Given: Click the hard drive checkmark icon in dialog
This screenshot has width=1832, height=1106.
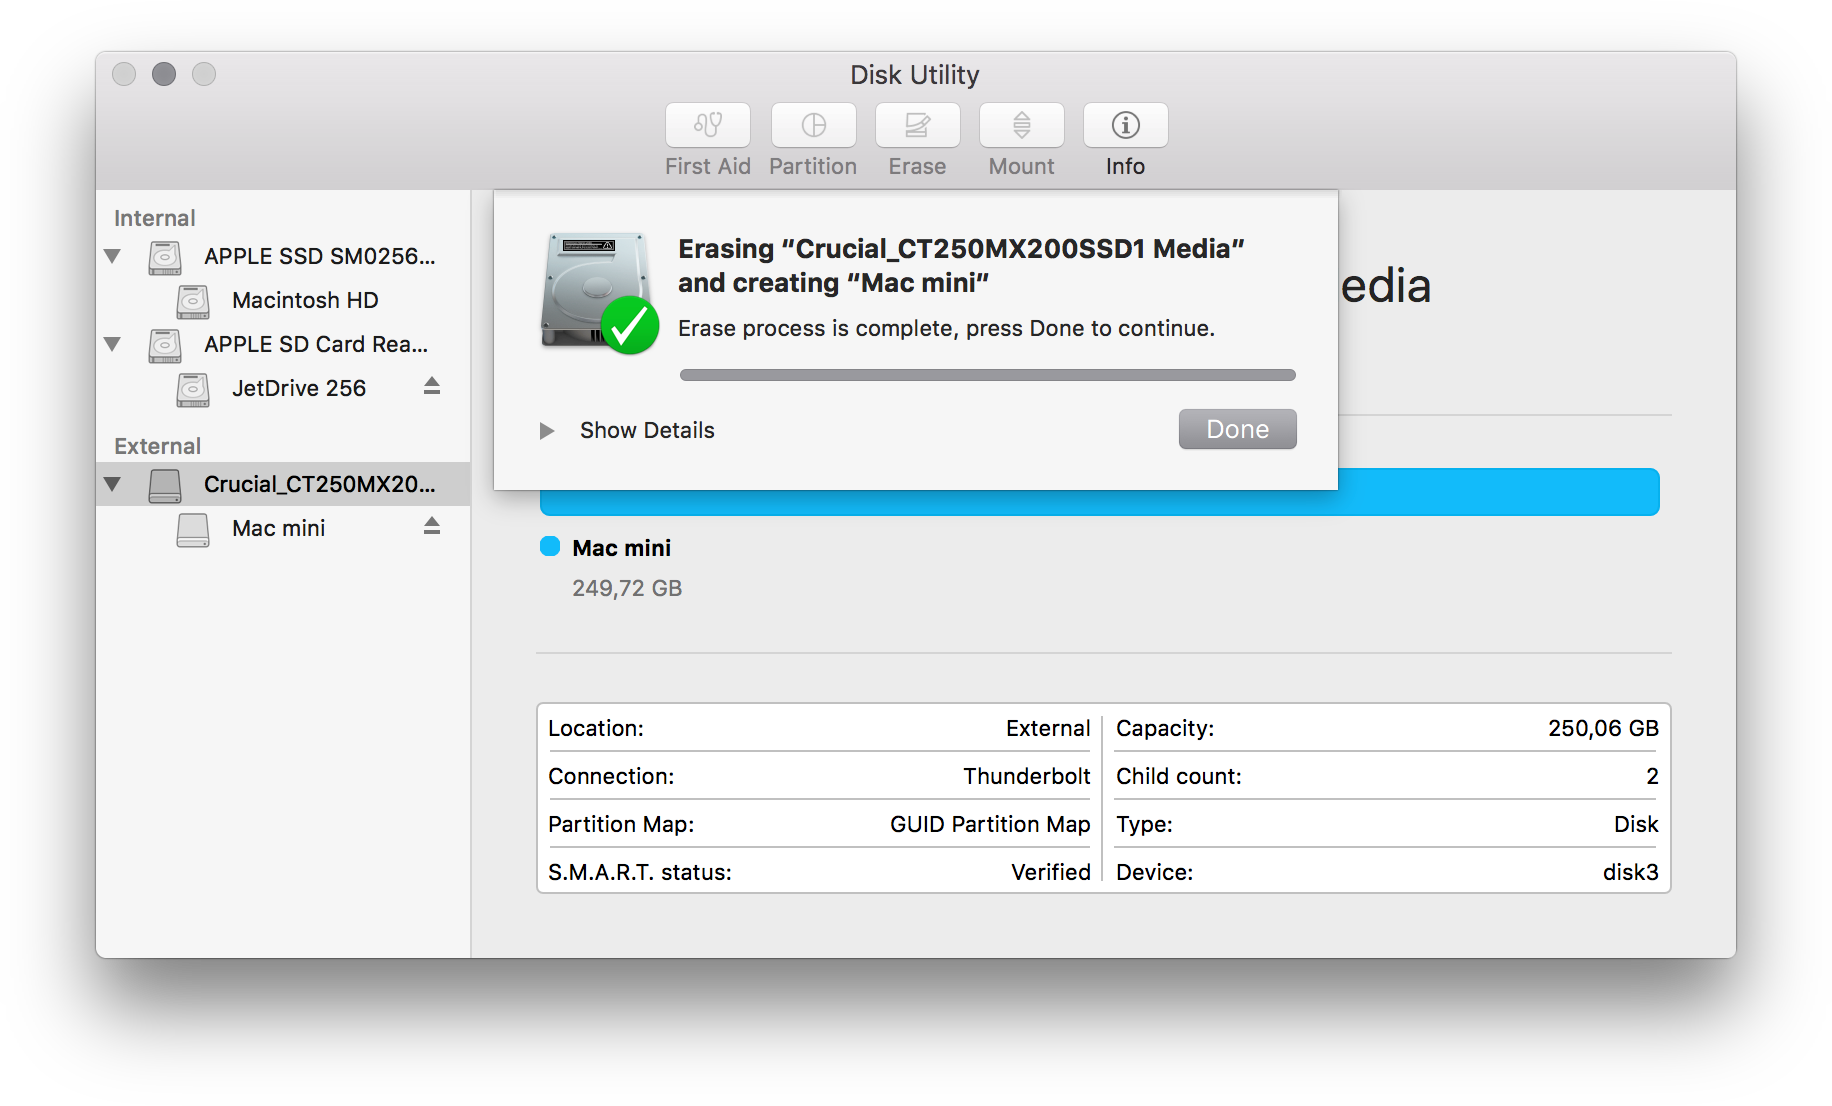Looking at the screenshot, I should tap(599, 293).
